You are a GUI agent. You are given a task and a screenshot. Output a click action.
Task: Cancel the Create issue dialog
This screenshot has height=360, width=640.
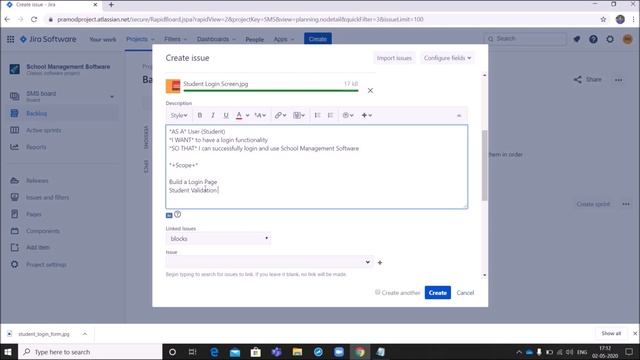(465, 293)
